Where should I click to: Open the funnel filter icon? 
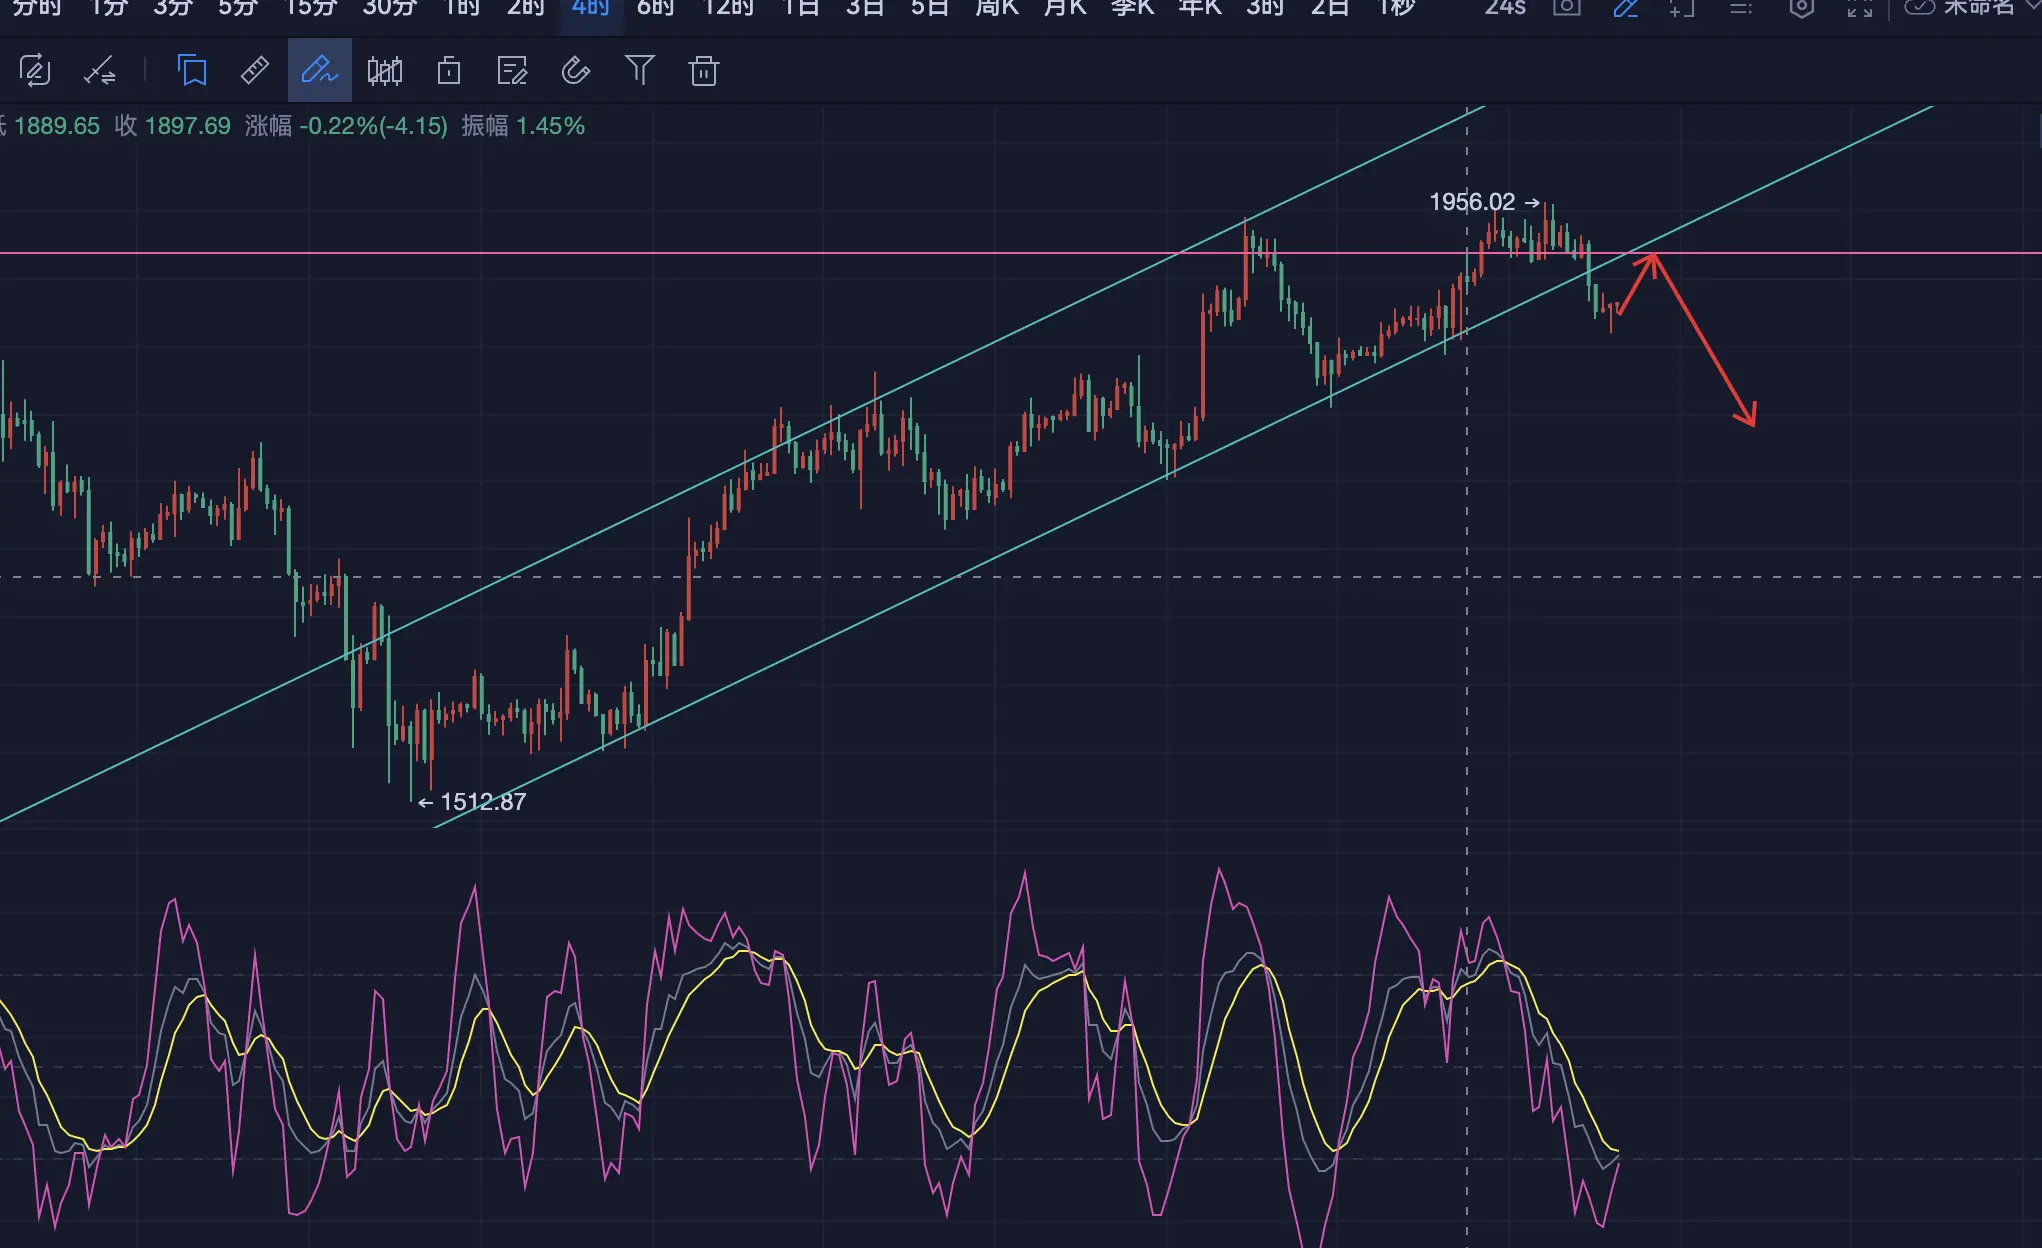(640, 70)
